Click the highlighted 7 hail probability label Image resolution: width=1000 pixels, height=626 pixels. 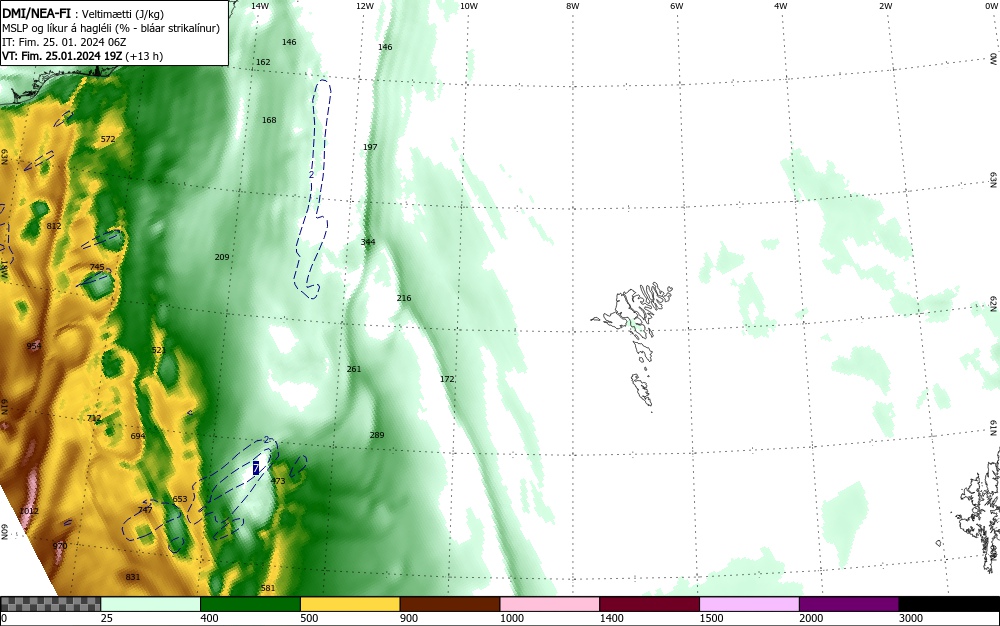pos(256,468)
